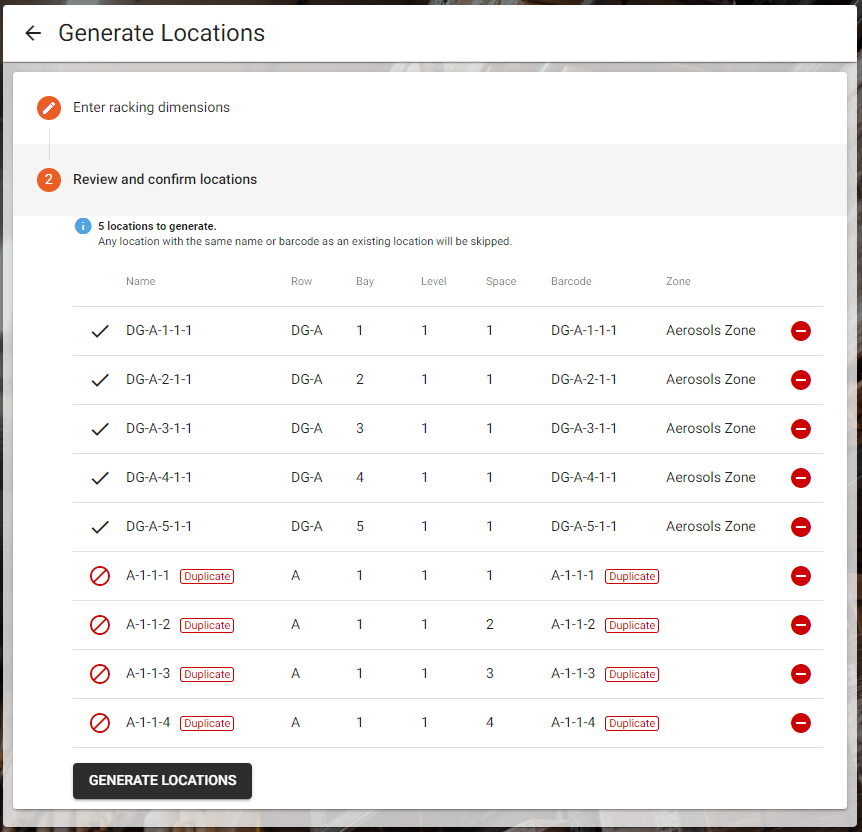Click the checkmark for DG-A-4-1-1
The width and height of the screenshot is (862, 832).
[x=100, y=478]
